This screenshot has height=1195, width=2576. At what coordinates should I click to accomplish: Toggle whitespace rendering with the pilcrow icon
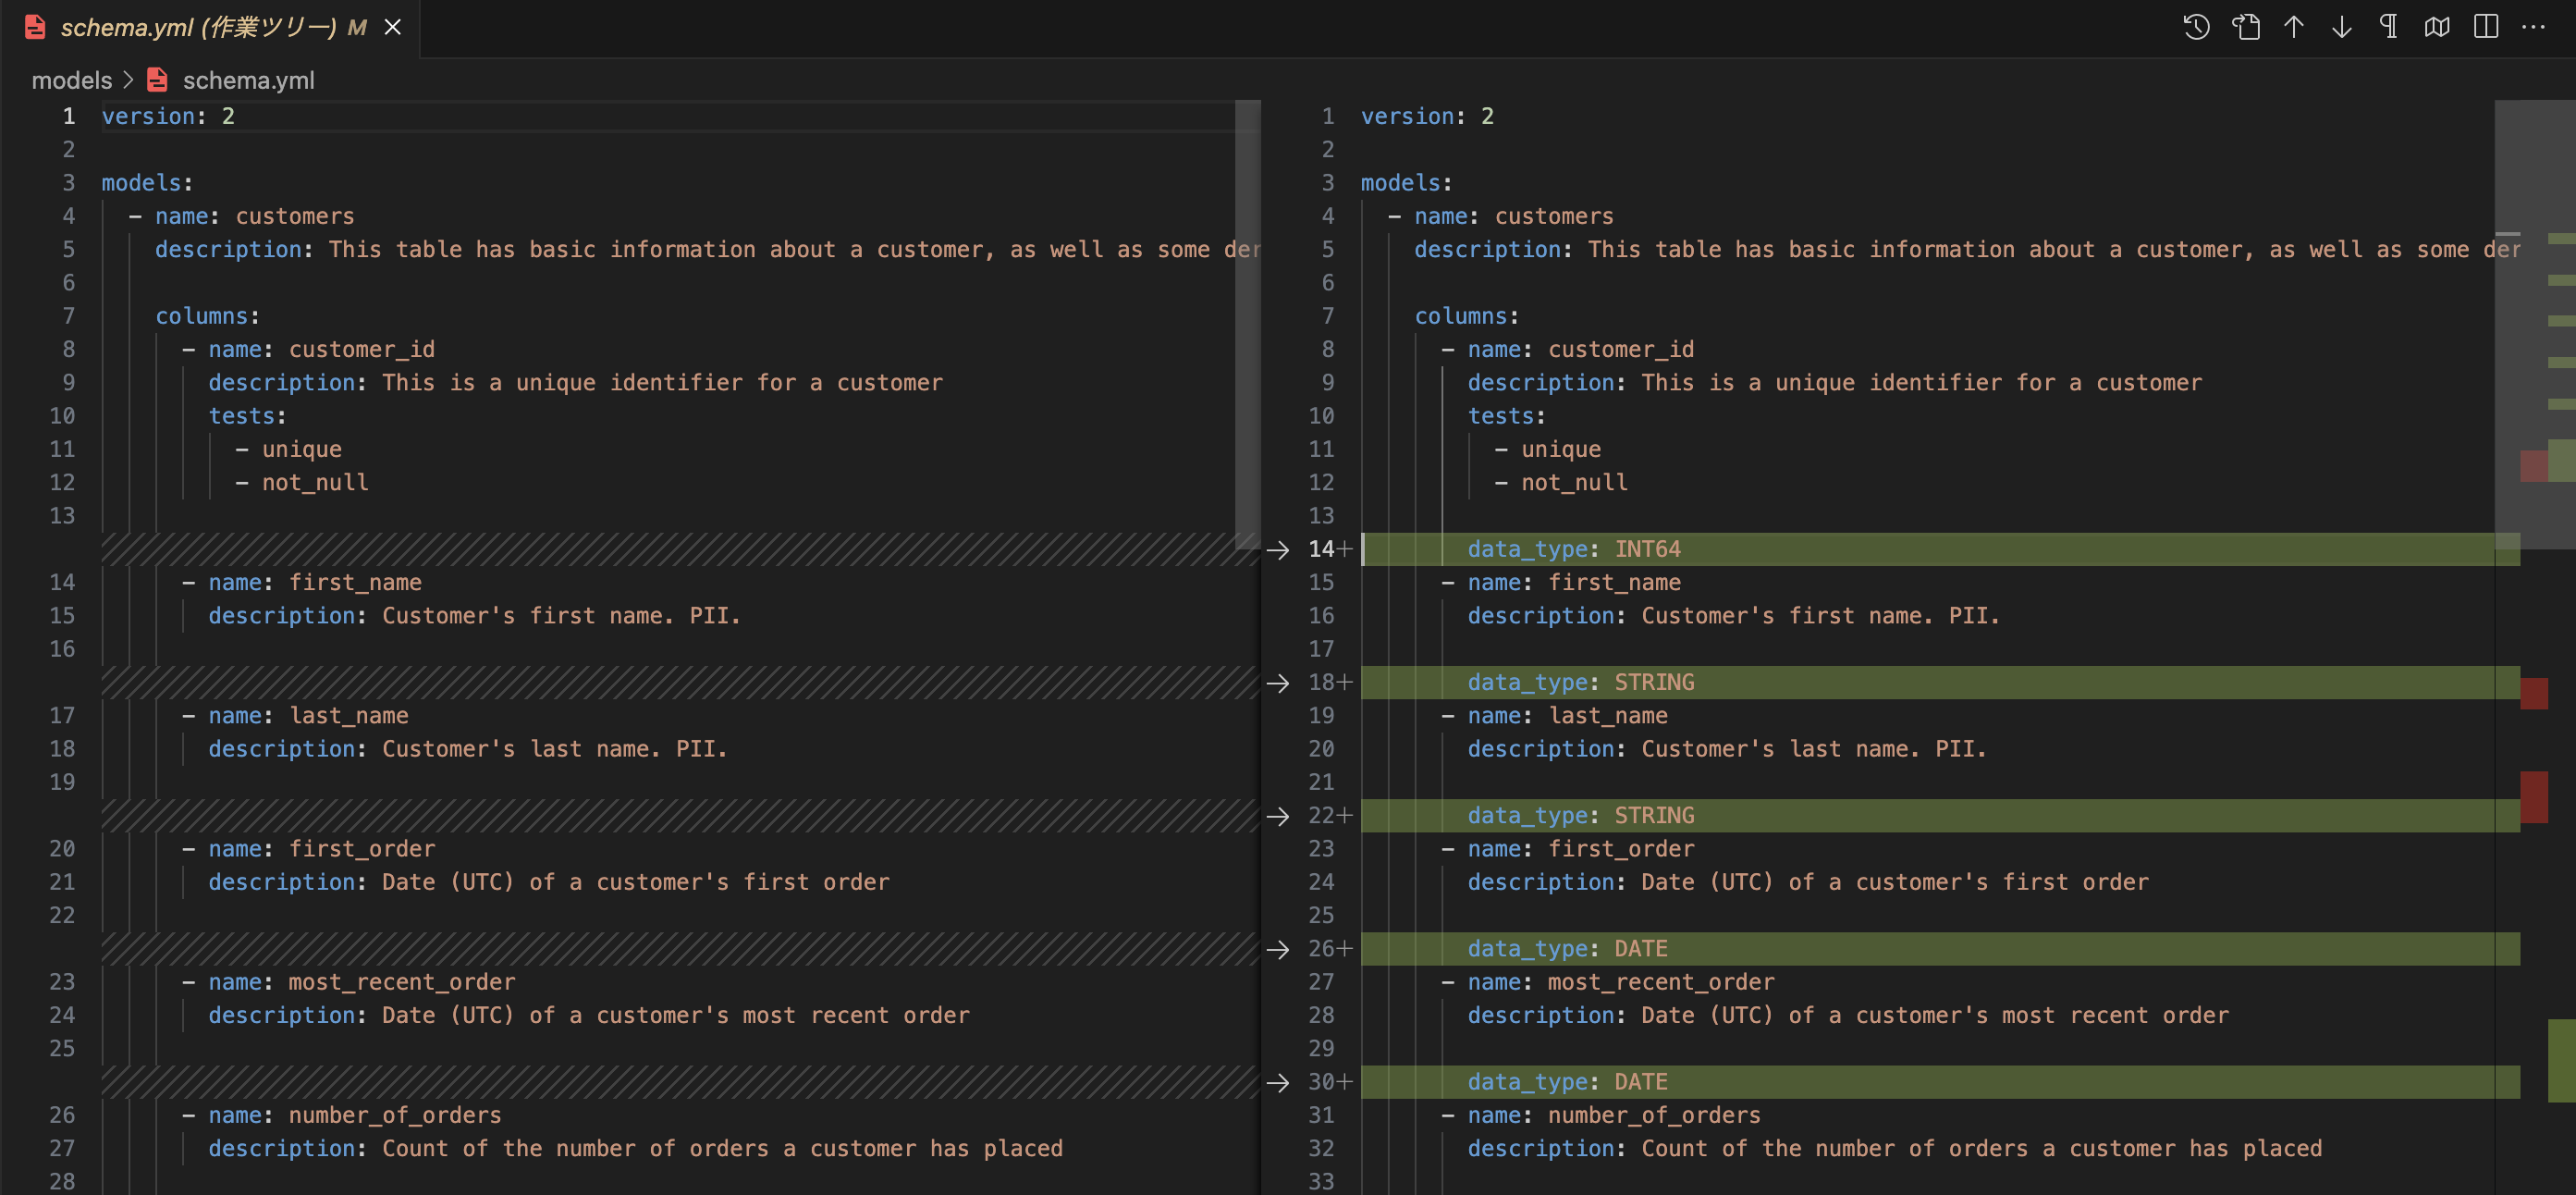point(2389,27)
